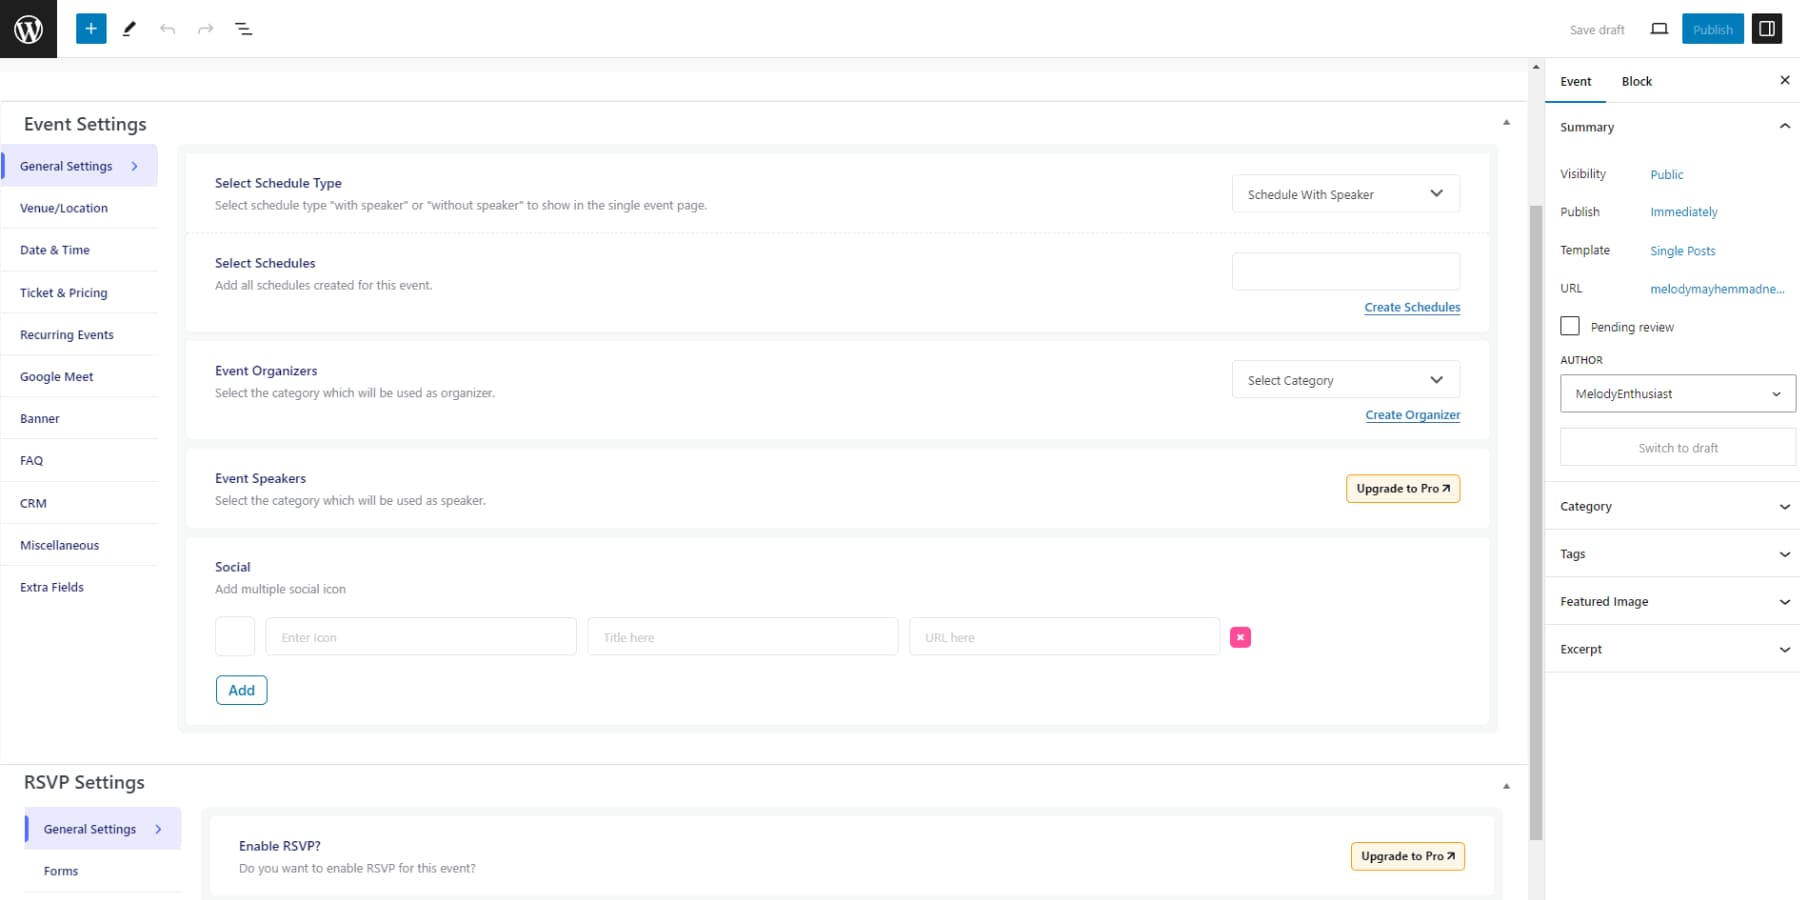
Task: Open the Document Overview list view
Action: click(243, 29)
